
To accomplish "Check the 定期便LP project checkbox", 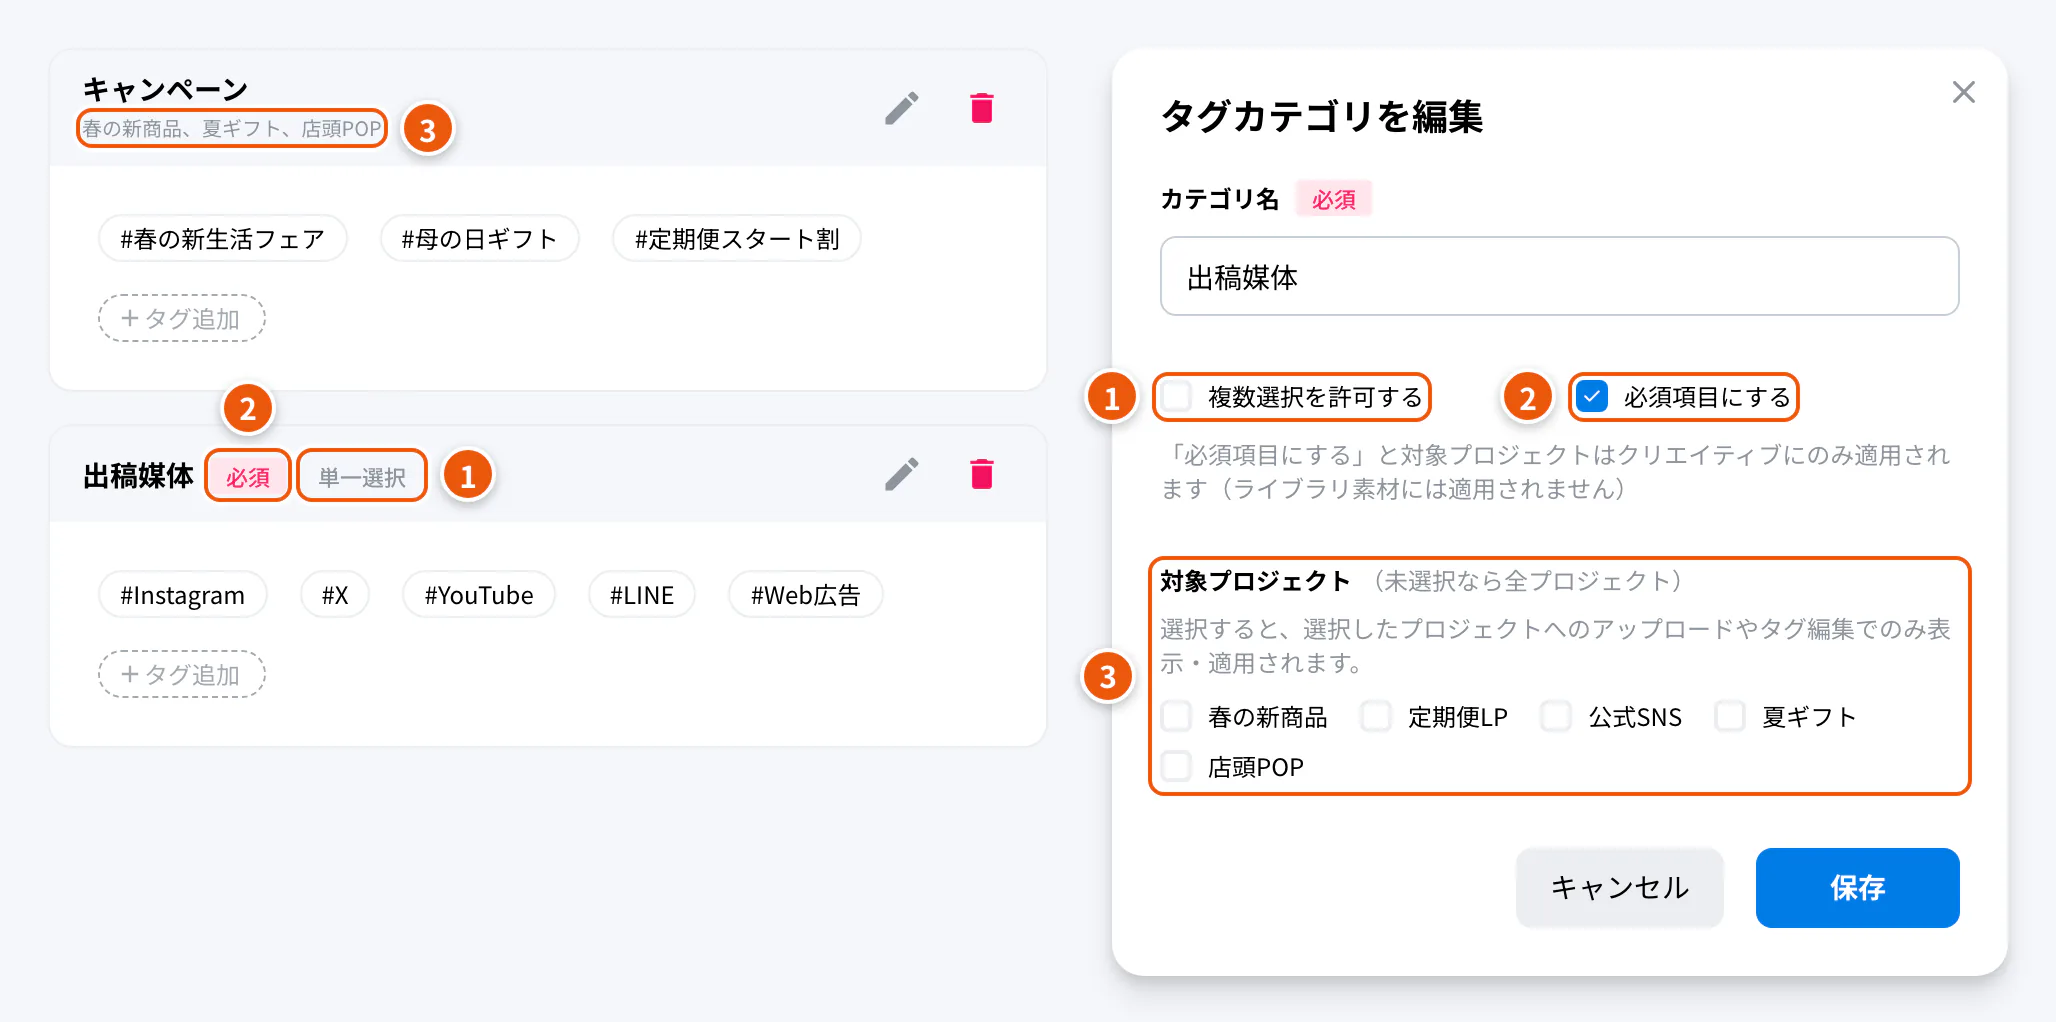I will 1376,716.
